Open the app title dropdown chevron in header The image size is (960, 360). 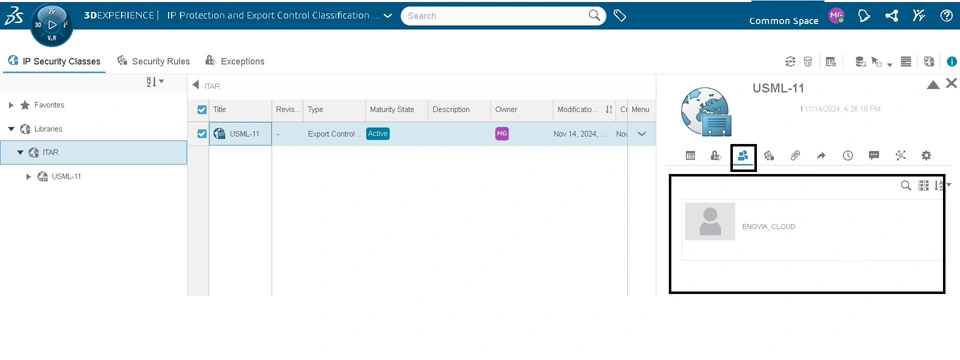point(388,16)
